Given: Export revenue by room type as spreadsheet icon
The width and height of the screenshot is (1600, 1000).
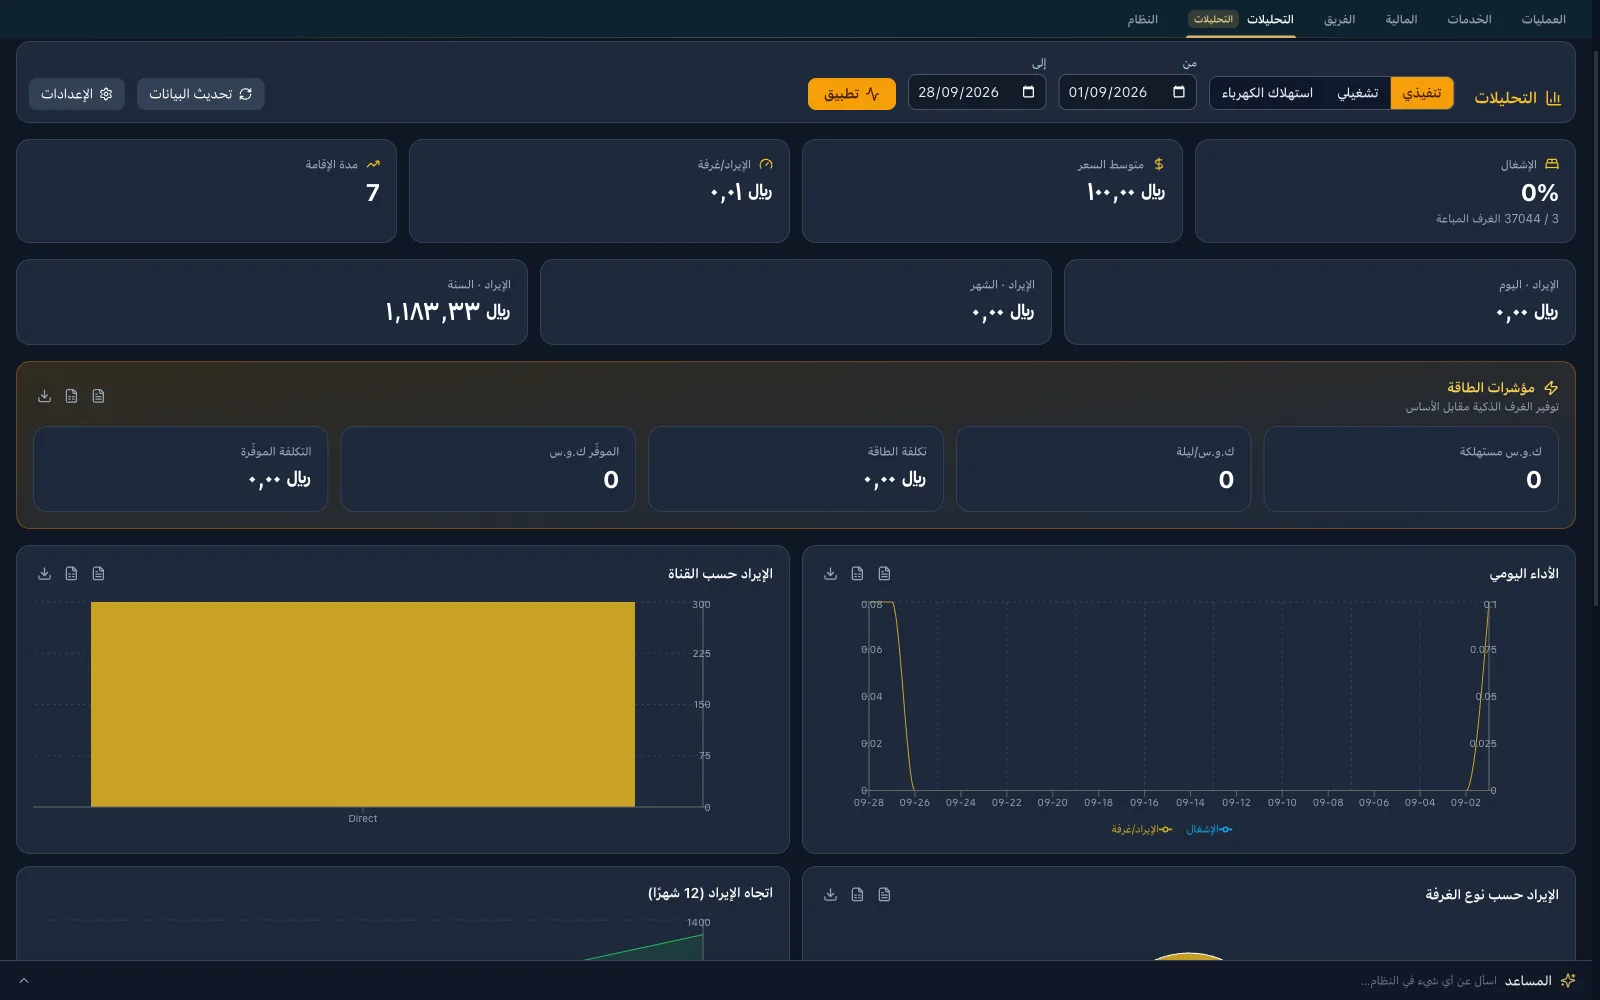Looking at the screenshot, I should point(857,894).
